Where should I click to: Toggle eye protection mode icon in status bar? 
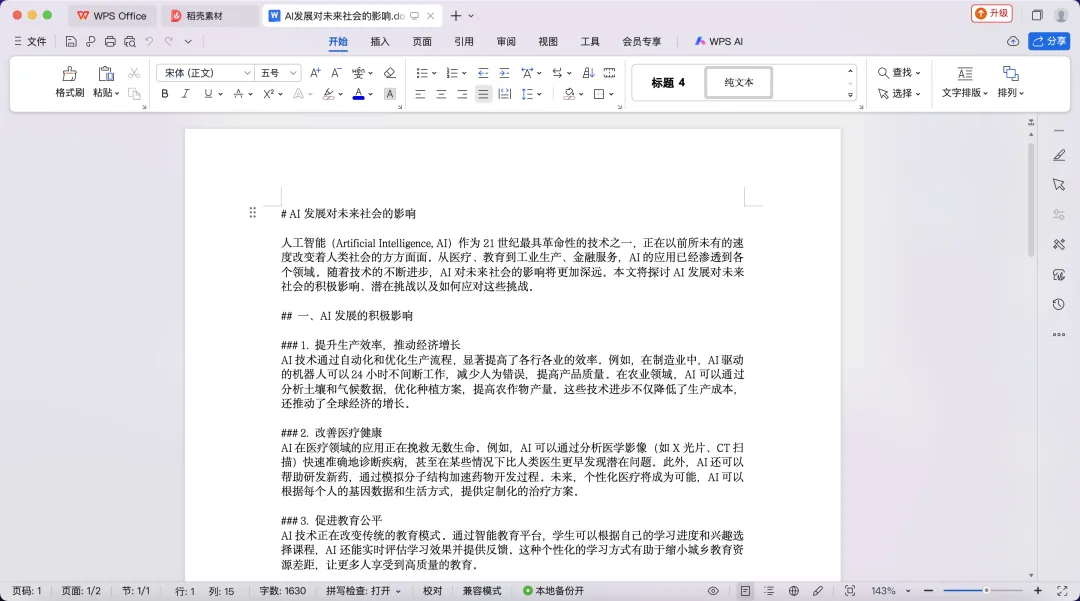(x=713, y=591)
